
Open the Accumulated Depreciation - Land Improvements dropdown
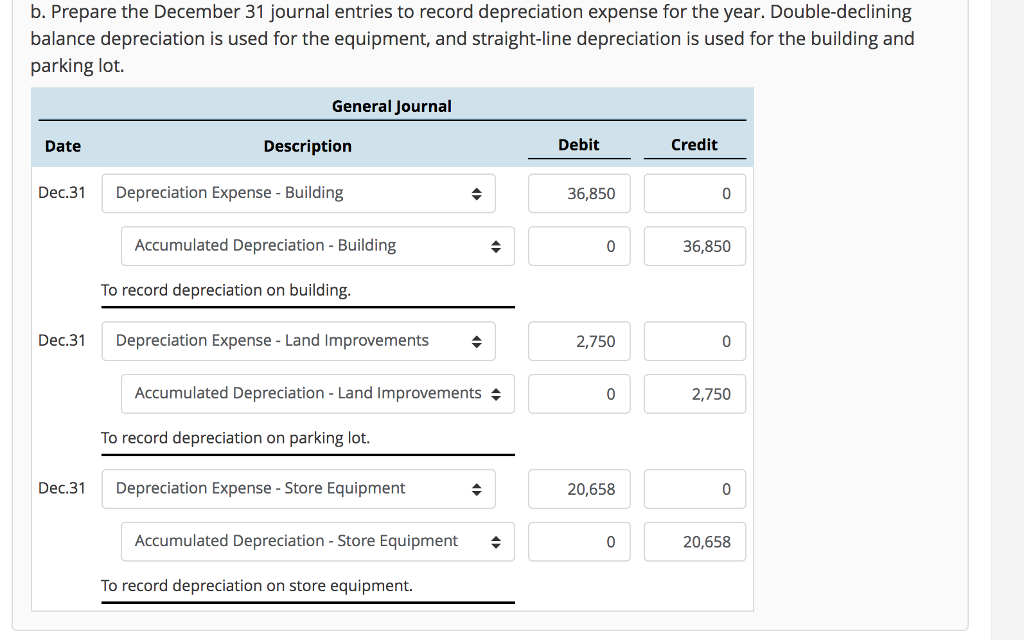(x=317, y=393)
